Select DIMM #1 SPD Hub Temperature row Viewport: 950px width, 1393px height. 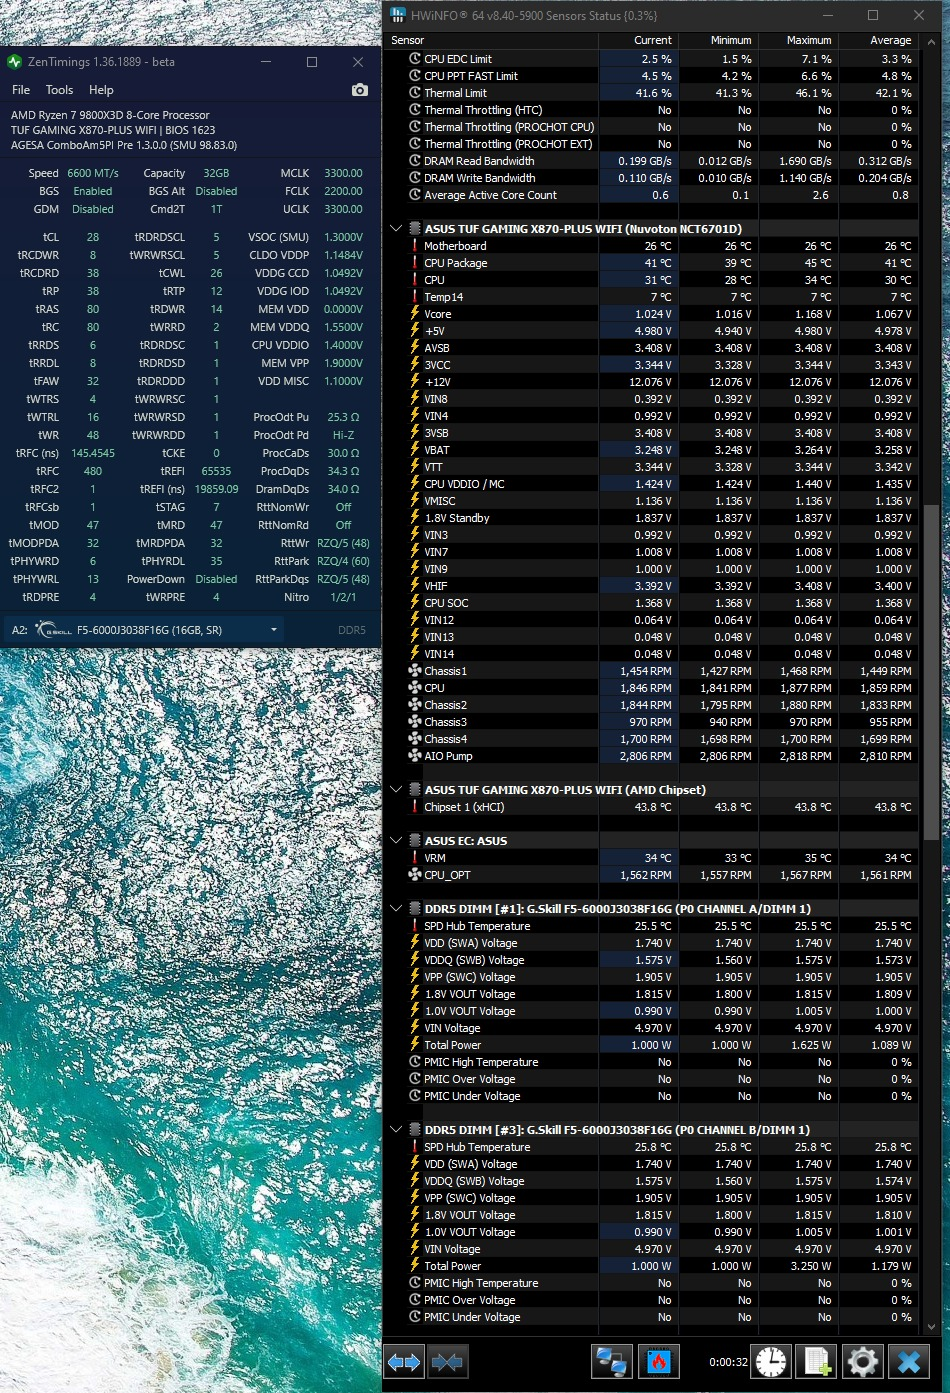click(x=651, y=926)
